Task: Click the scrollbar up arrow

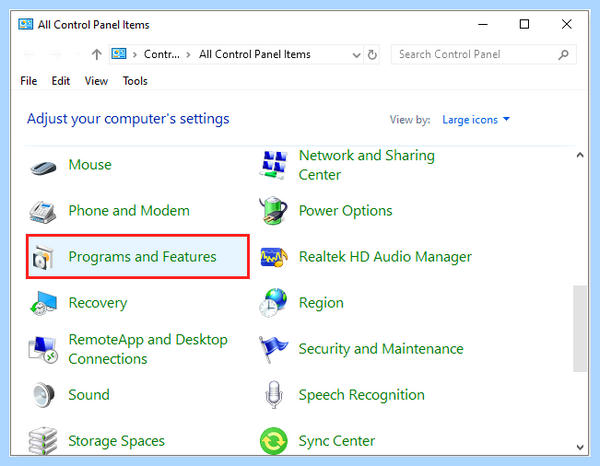Action: (580, 155)
